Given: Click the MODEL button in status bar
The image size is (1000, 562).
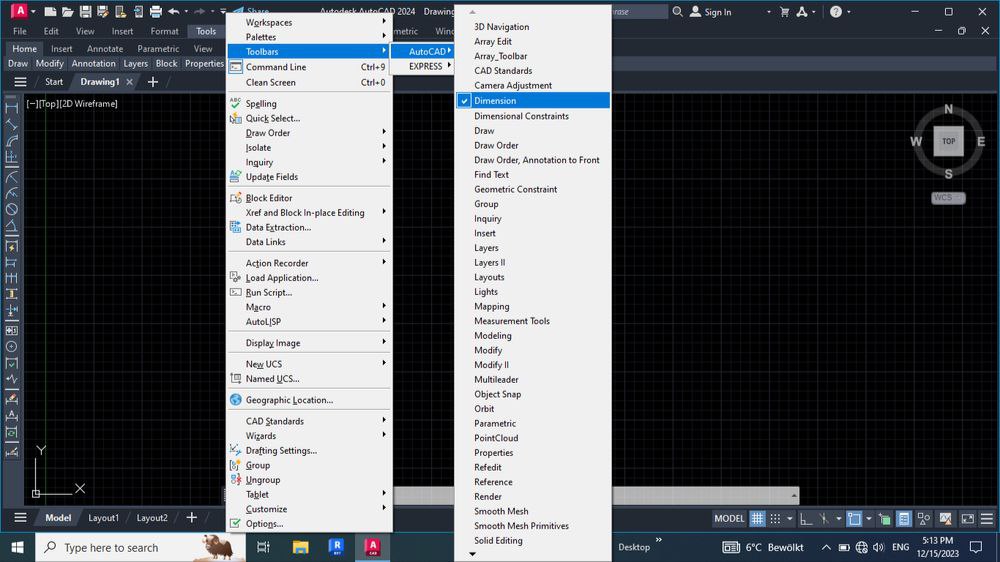Looking at the screenshot, I should tap(729, 519).
